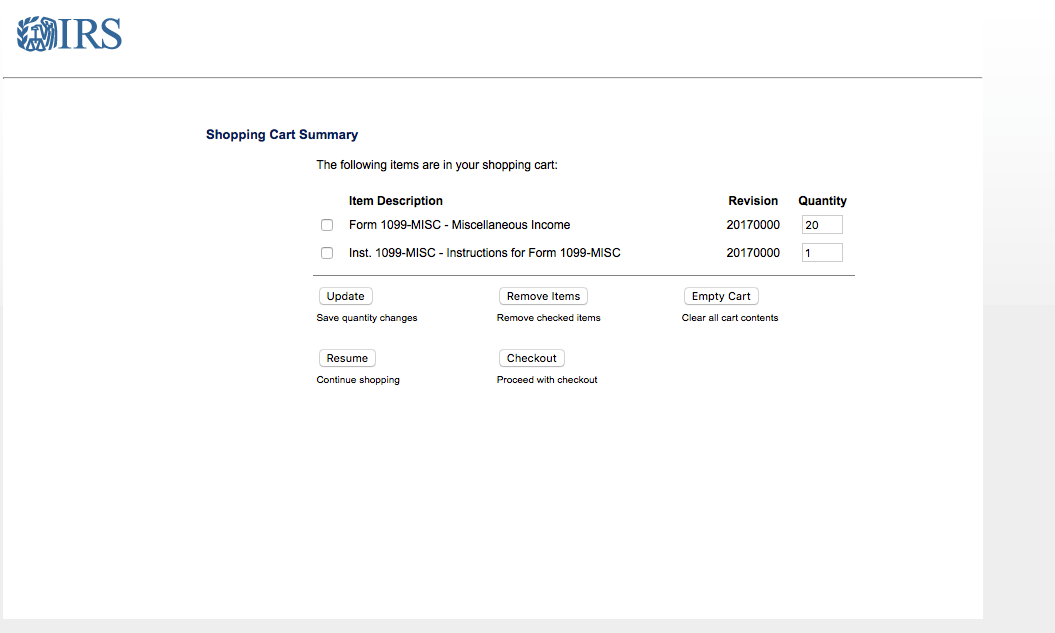The width and height of the screenshot is (1055, 633).
Task: Check the Form 1099-MISC Miscellaneous Income checkbox
Action: 327,225
